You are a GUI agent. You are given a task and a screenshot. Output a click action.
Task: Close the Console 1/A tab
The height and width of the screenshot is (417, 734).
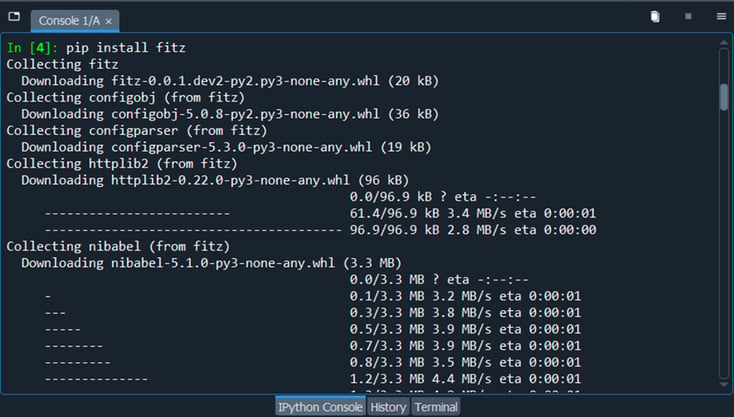[x=109, y=22]
